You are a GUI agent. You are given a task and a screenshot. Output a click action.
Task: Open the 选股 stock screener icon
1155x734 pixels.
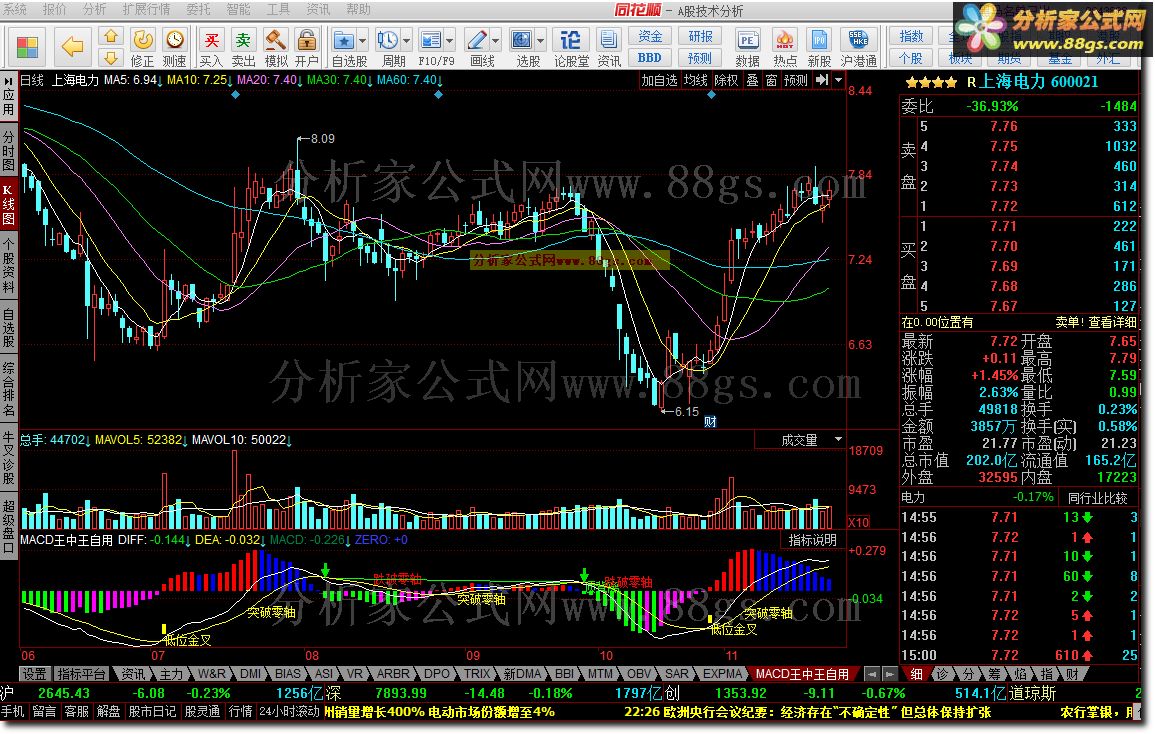[522, 40]
